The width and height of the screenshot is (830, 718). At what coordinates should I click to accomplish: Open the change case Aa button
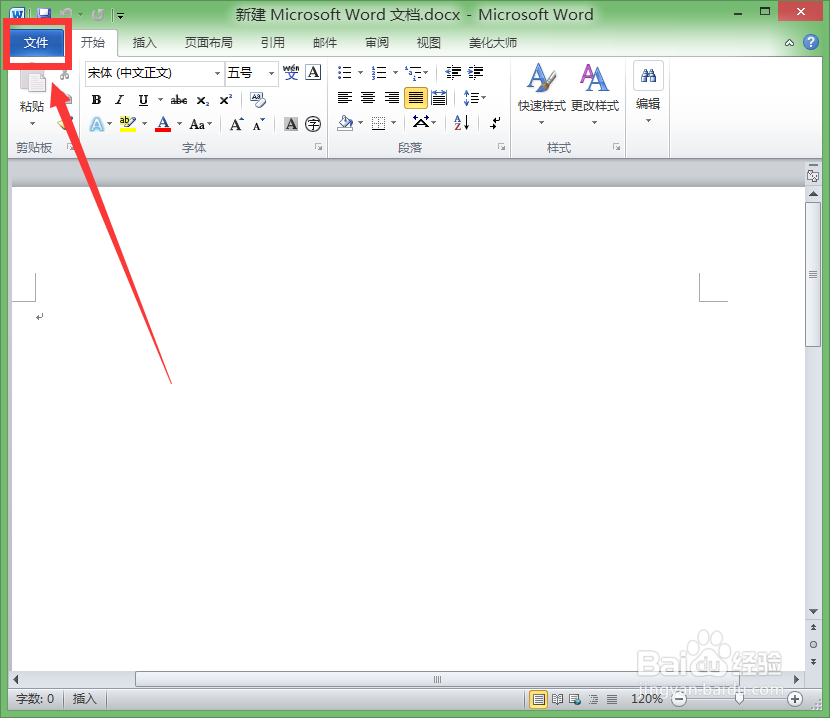200,124
